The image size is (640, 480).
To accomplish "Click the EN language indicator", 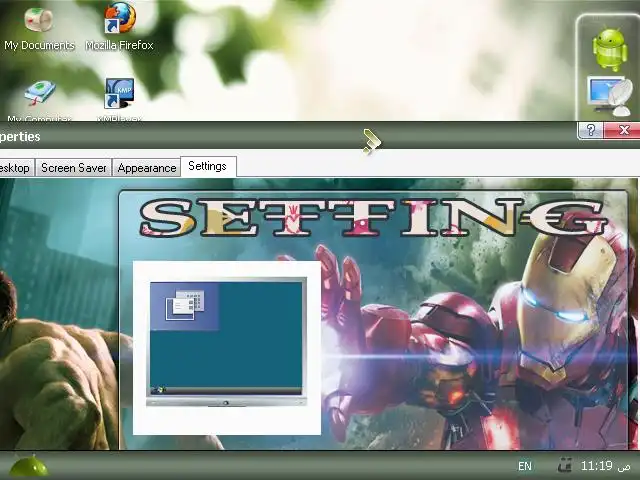I will tap(525, 466).
